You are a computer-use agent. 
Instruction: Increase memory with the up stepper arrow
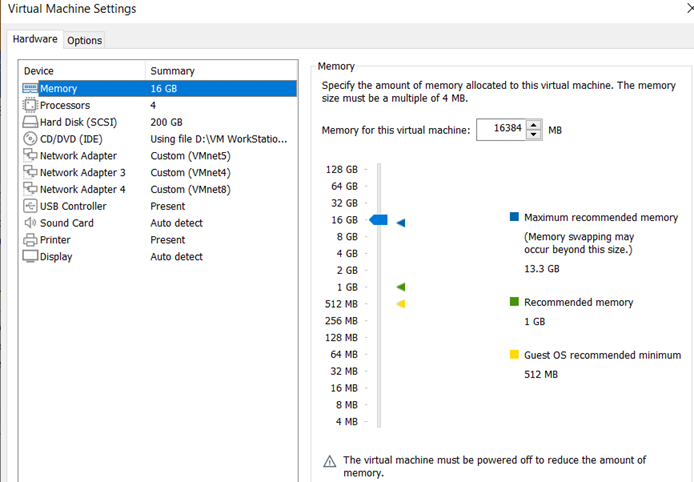534,125
